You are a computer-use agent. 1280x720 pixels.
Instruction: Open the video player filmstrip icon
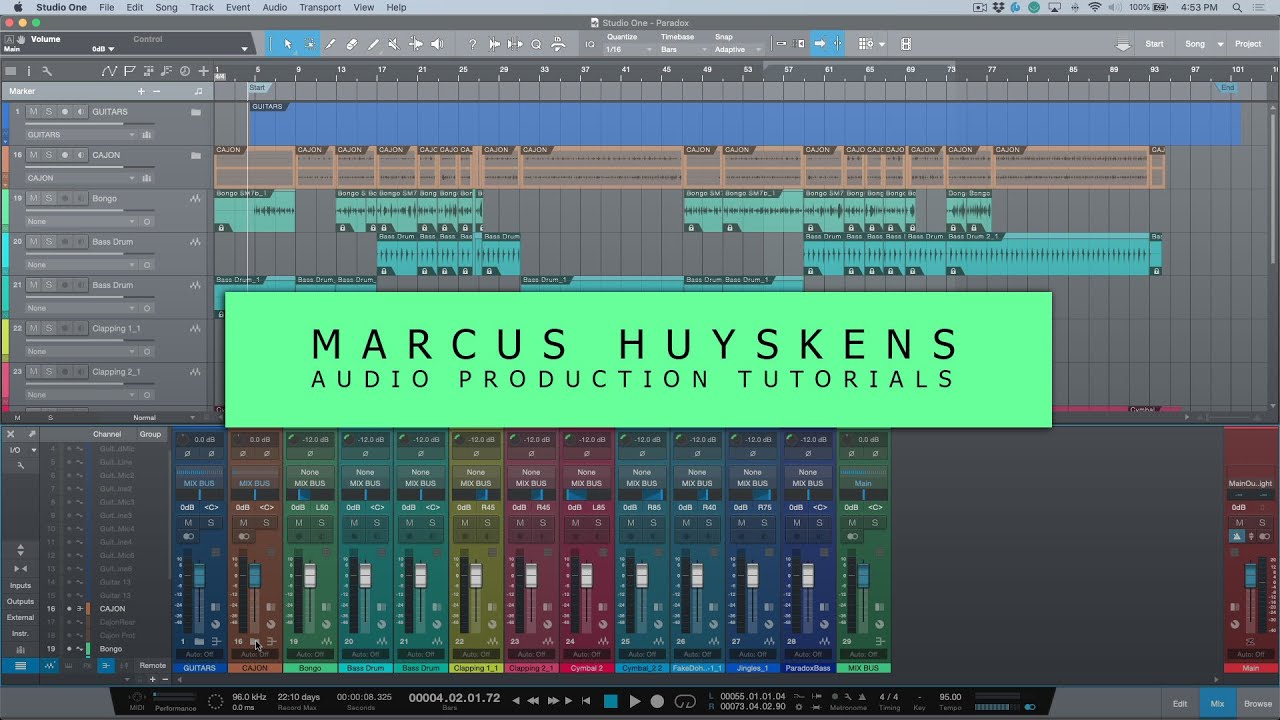point(906,44)
